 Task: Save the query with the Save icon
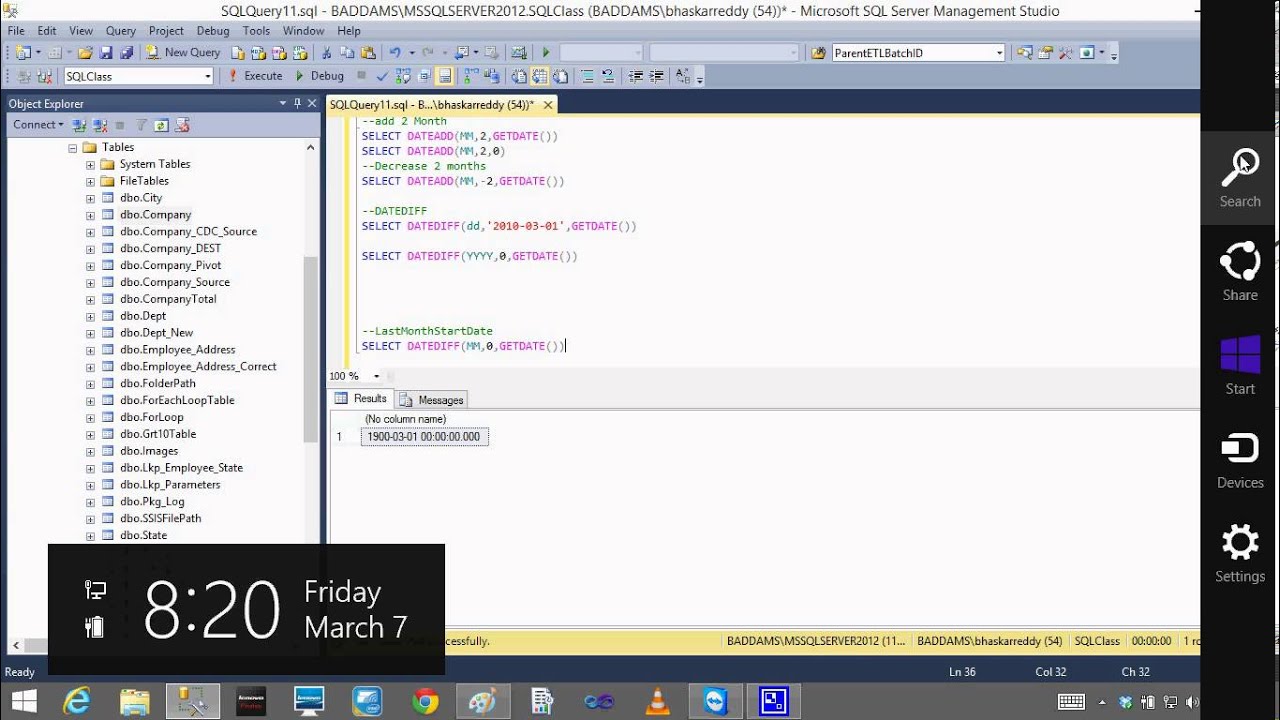106,52
